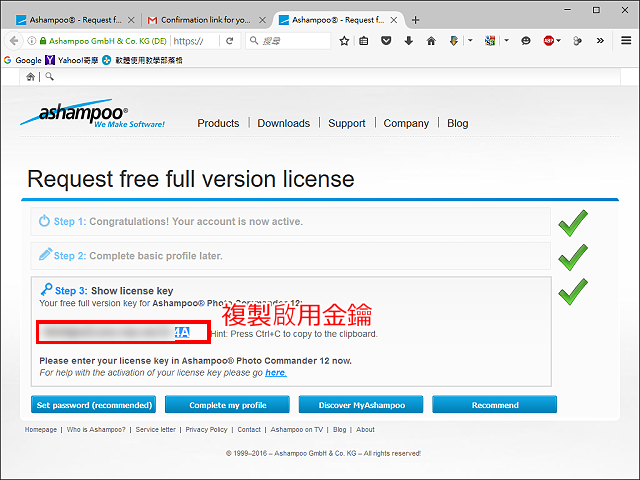
Task: Click Set password (recommended) button
Action: pyautogui.click(x=93, y=404)
